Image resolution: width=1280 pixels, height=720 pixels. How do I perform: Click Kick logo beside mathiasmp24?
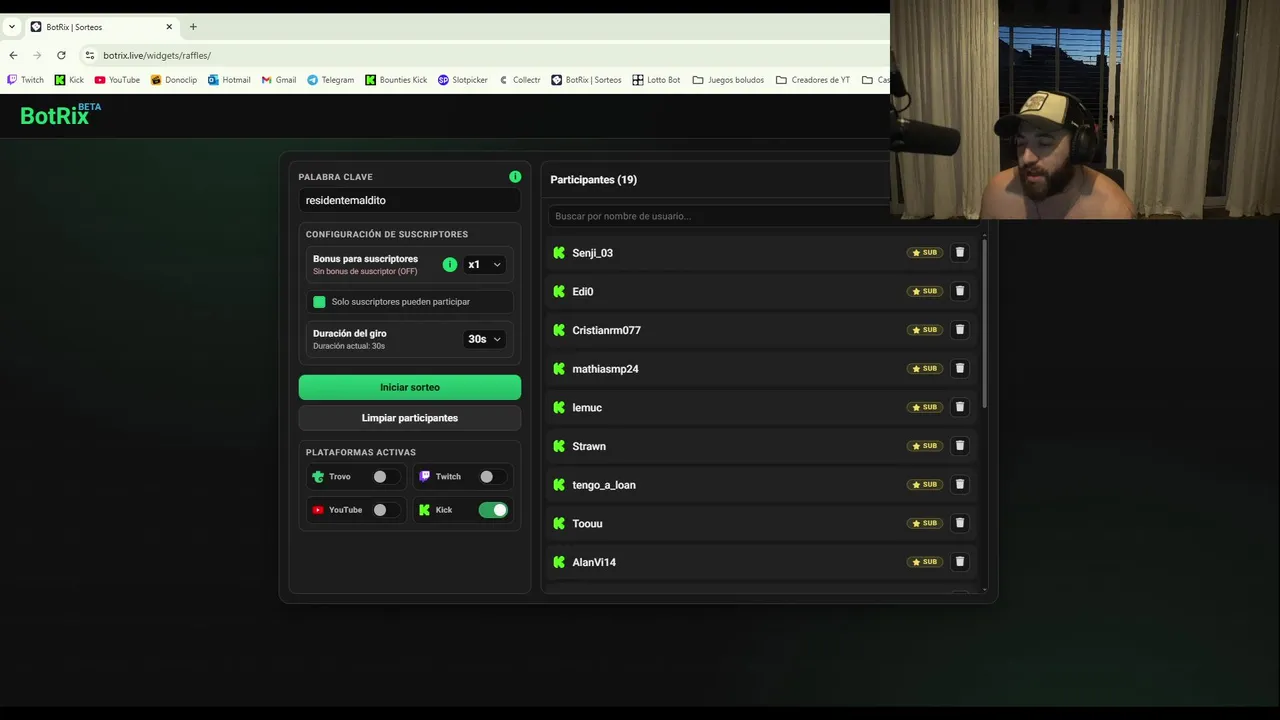tap(559, 369)
